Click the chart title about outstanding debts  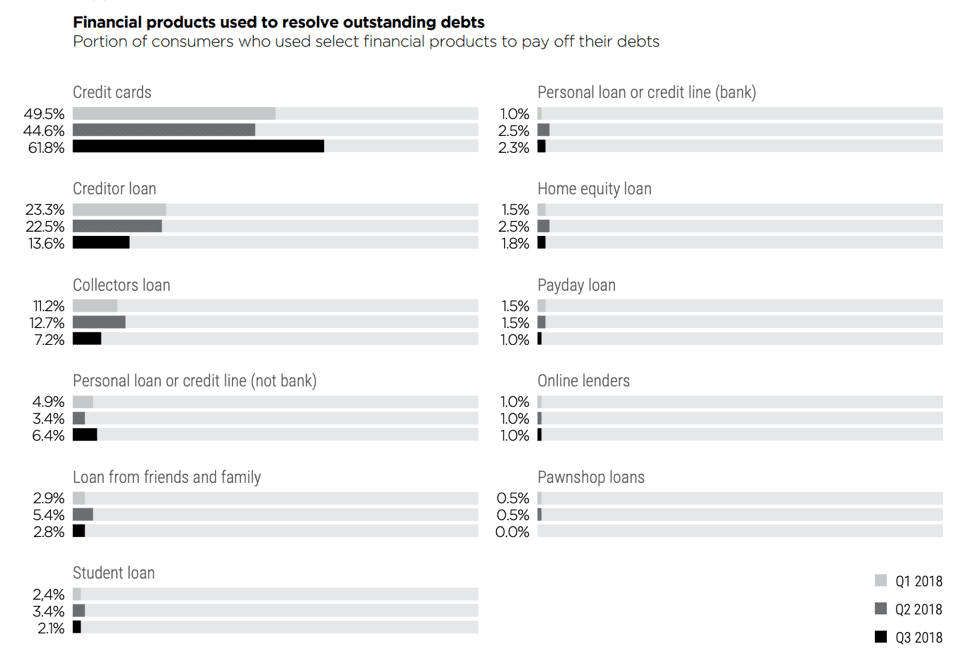click(x=279, y=22)
